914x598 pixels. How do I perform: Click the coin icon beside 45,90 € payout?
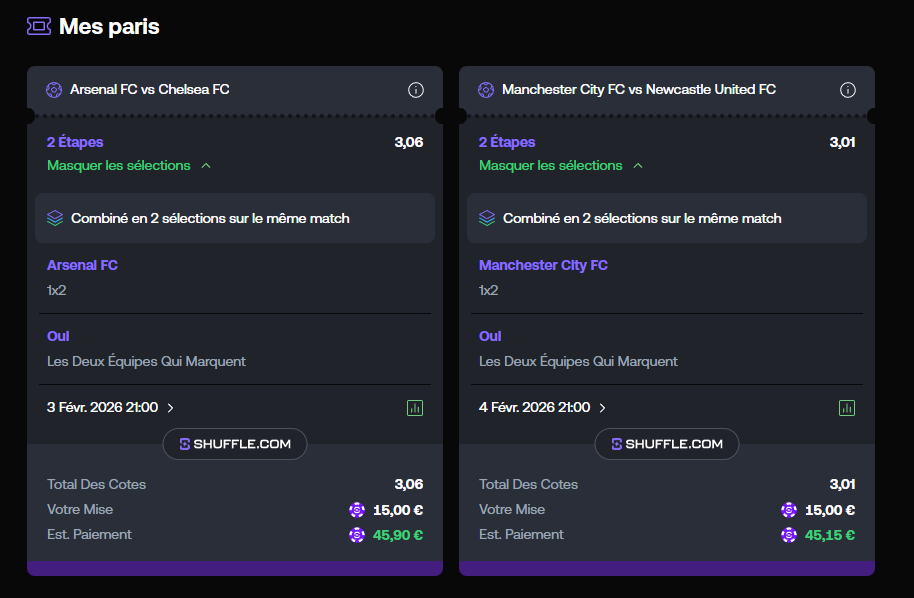tap(357, 534)
